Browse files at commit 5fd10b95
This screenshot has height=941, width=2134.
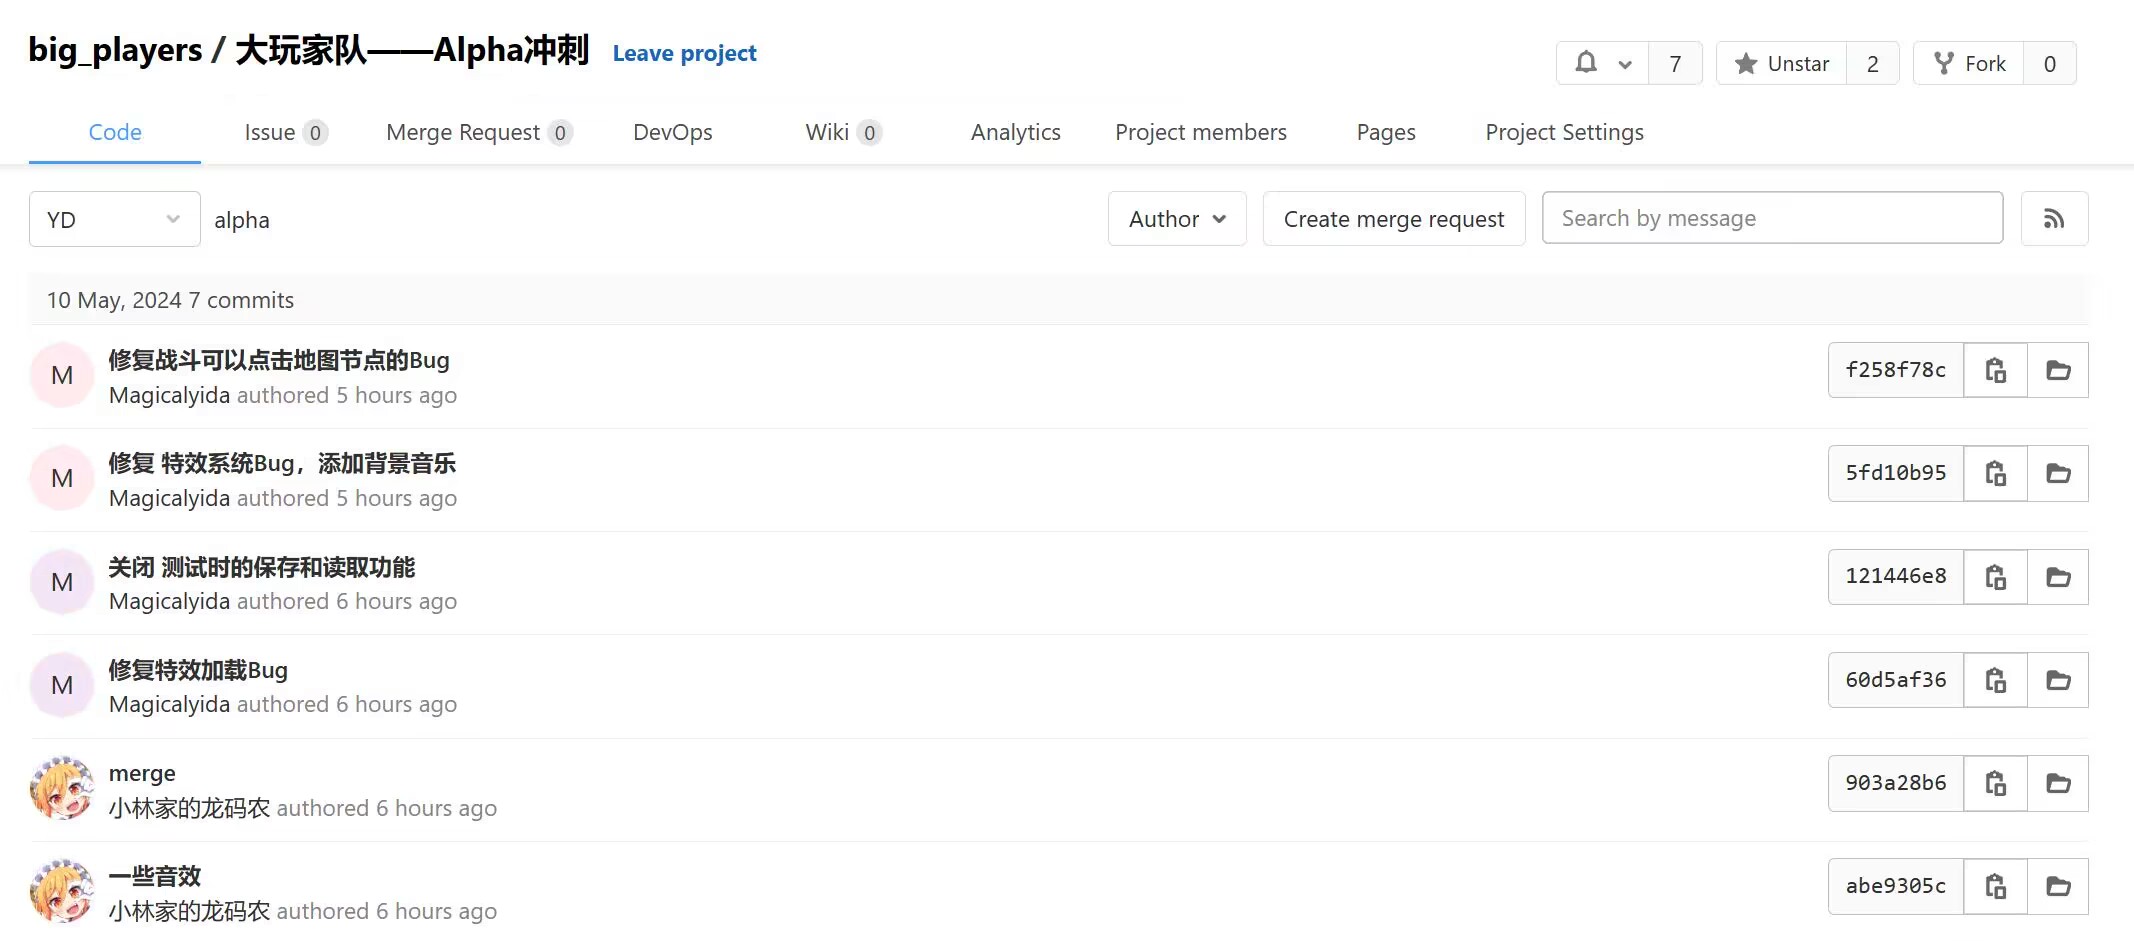[x=2058, y=473]
